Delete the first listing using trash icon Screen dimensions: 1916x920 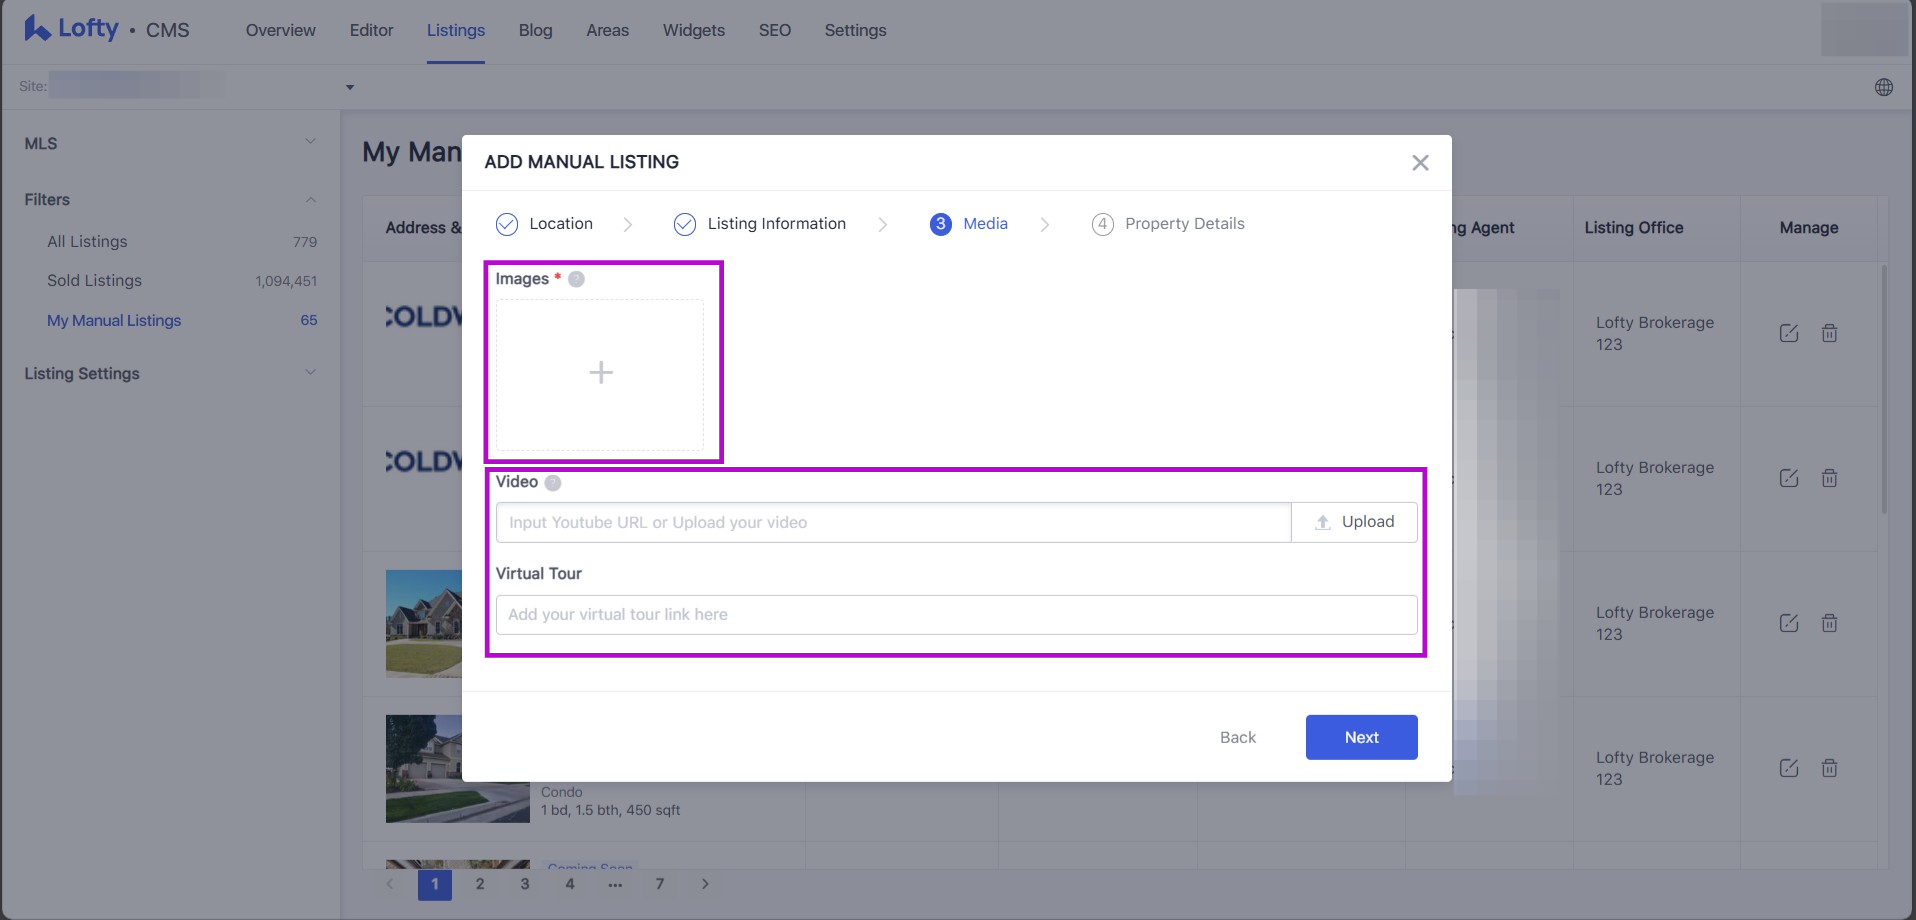(1829, 333)
